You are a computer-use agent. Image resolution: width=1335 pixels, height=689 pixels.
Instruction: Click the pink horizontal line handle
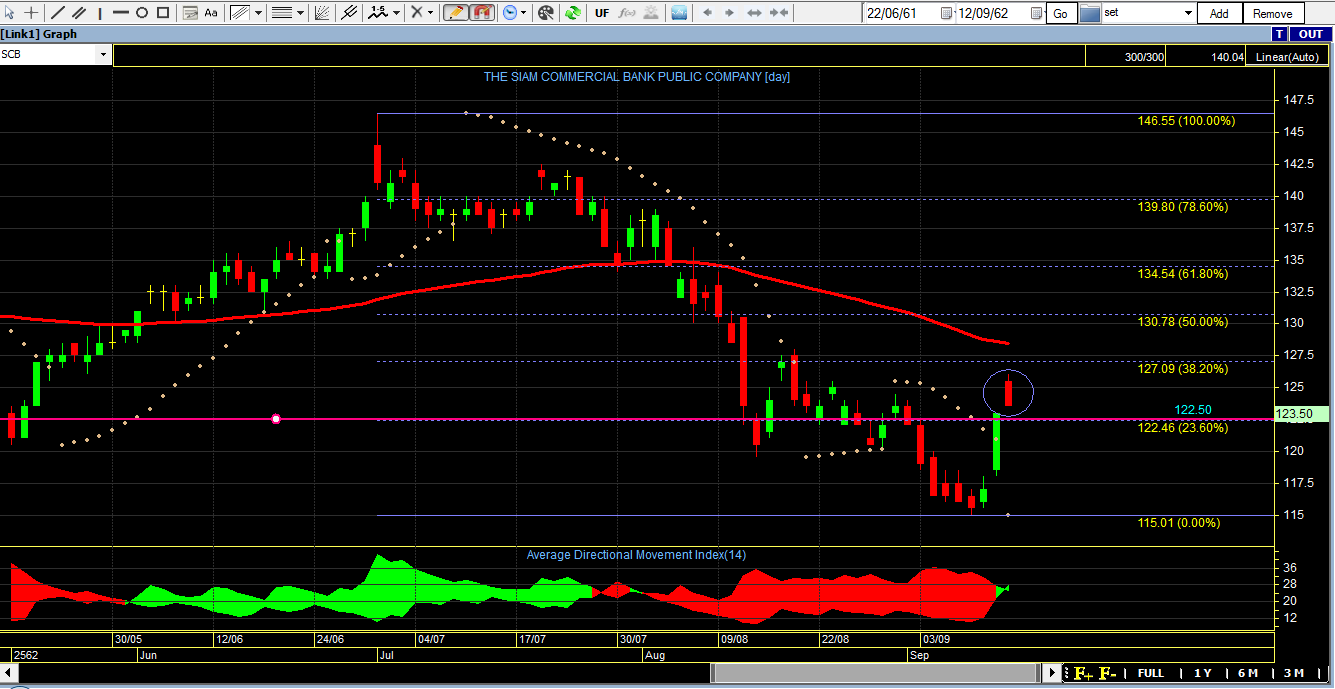coord(276,419)
